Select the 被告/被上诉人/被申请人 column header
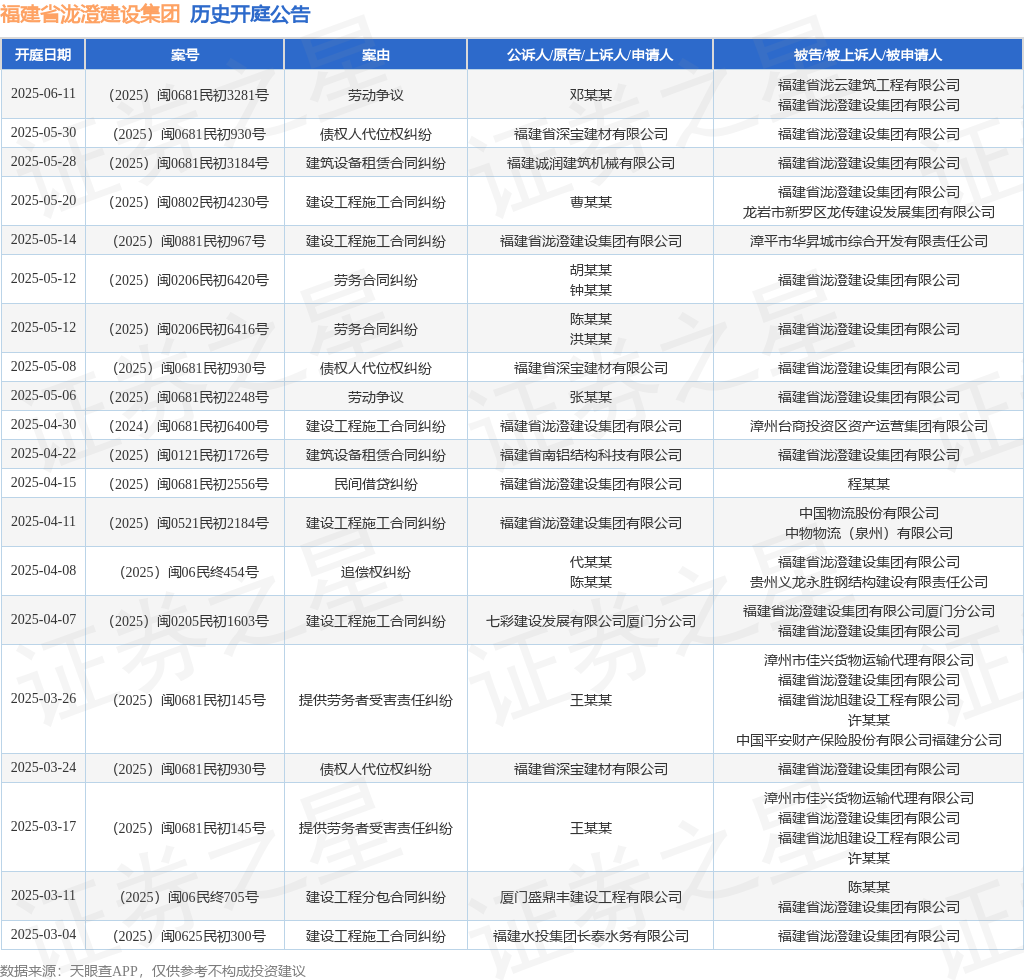 click(x=868, y=55)
